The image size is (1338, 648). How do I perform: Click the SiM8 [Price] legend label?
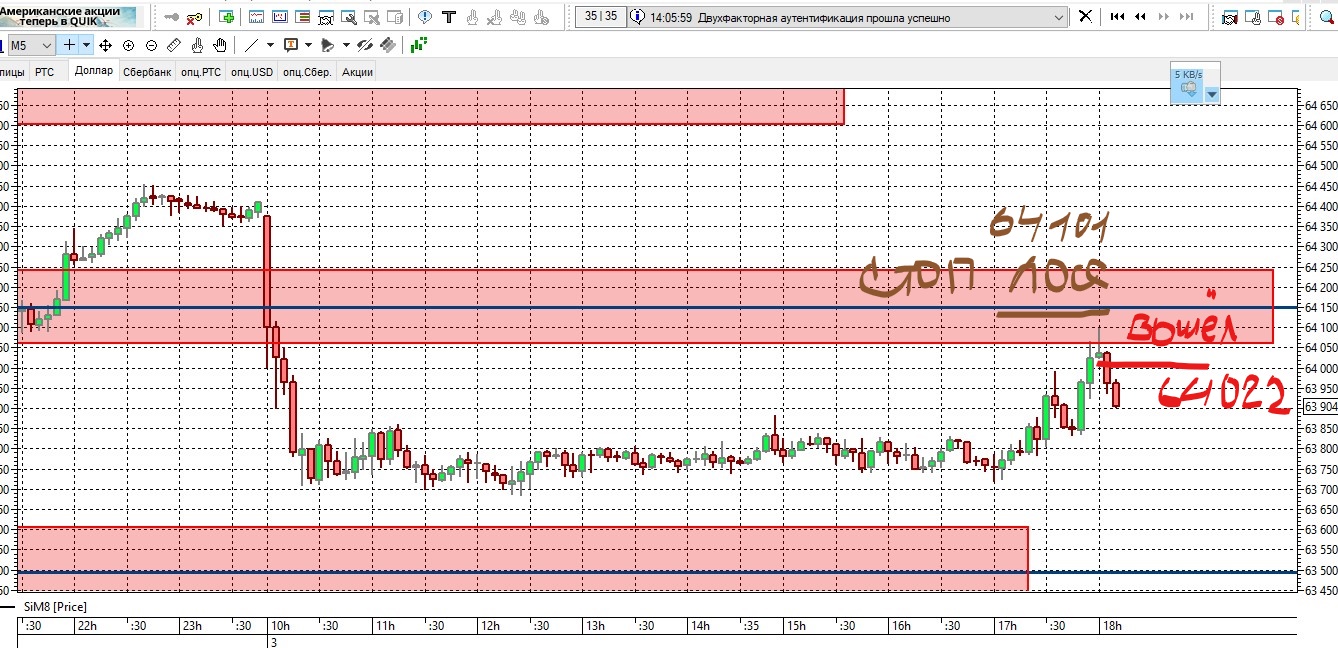click(55, 606)
